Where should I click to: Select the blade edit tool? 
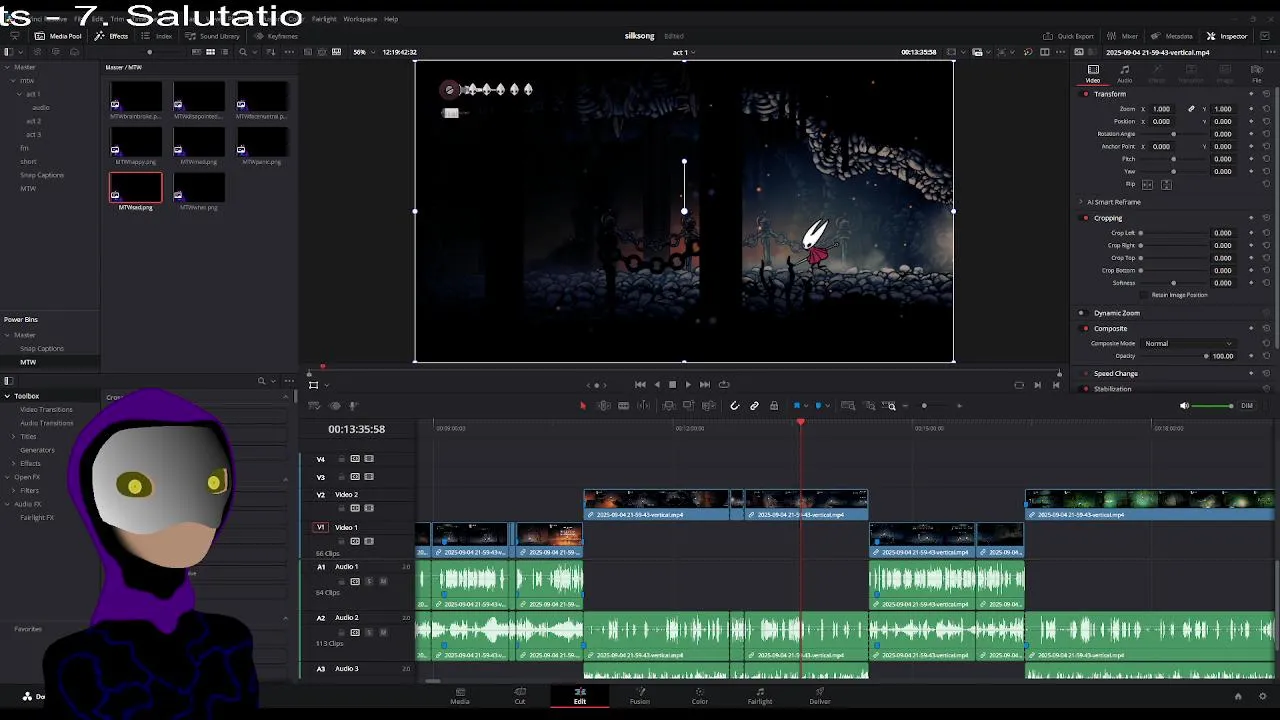click(623, 406)
